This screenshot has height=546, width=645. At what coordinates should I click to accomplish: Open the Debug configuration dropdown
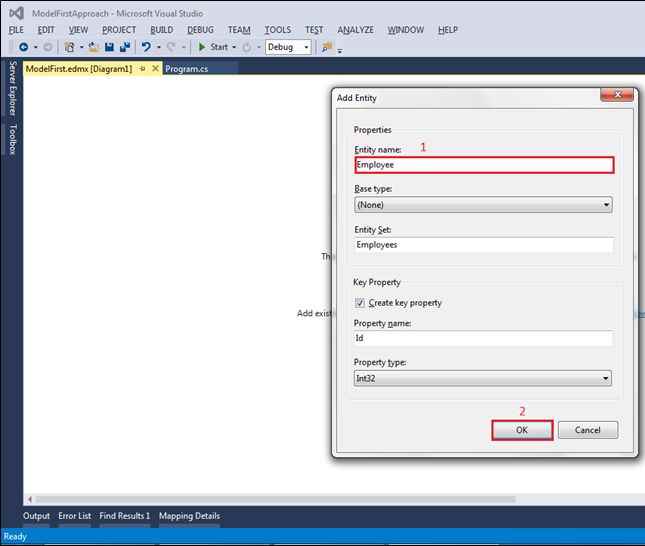[287, 47]
